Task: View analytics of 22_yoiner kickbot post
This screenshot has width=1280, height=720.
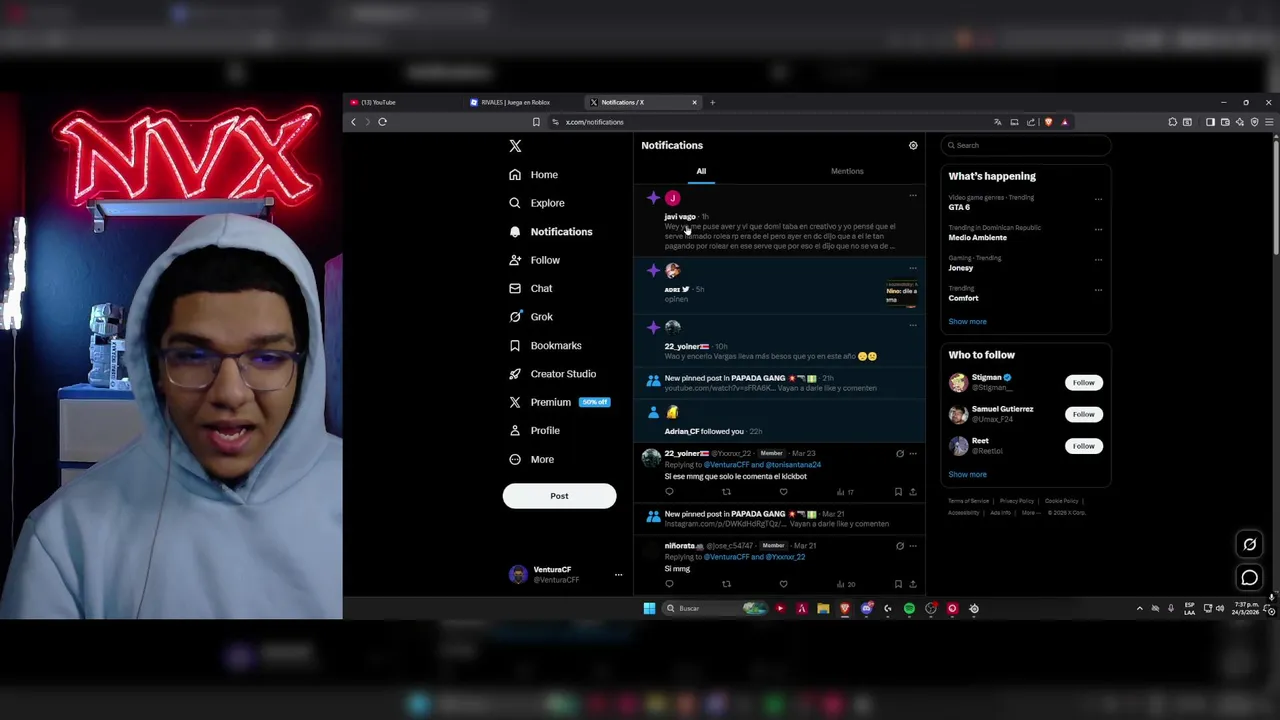Action: coord(846,492)
